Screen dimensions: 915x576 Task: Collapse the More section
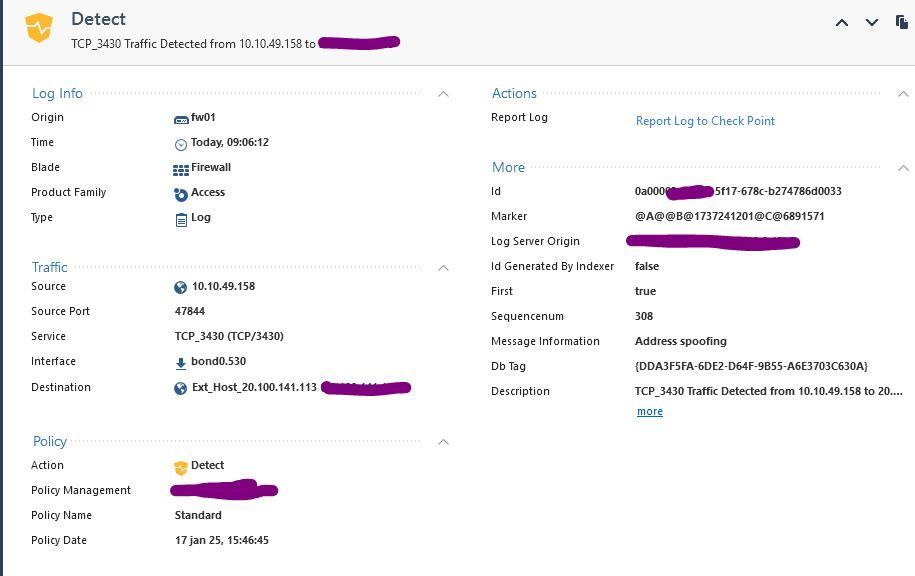click(903, 168)
